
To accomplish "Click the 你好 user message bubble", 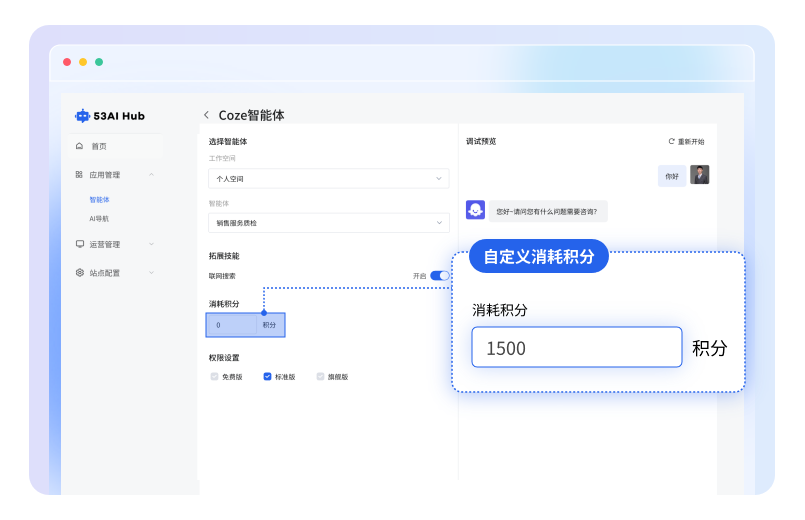I will tap(672, 176).
